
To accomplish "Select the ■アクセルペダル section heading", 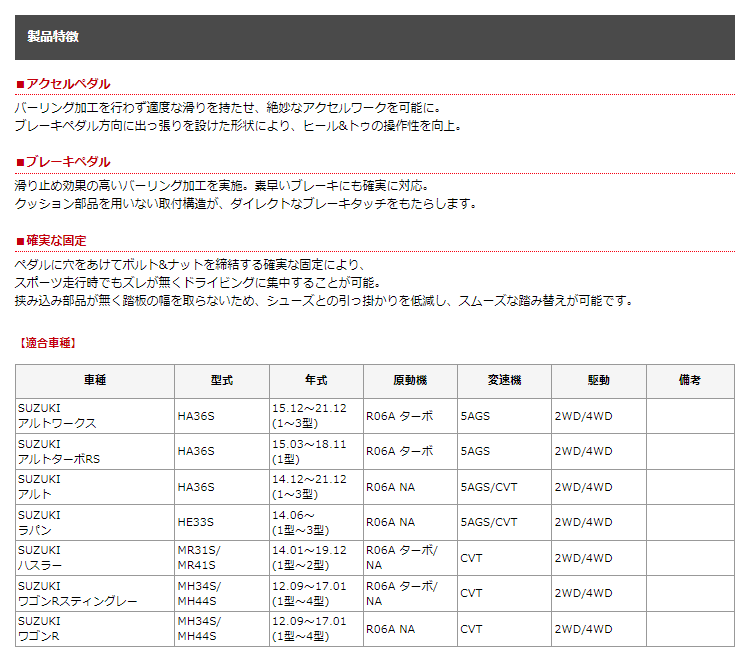I will 63,84.
